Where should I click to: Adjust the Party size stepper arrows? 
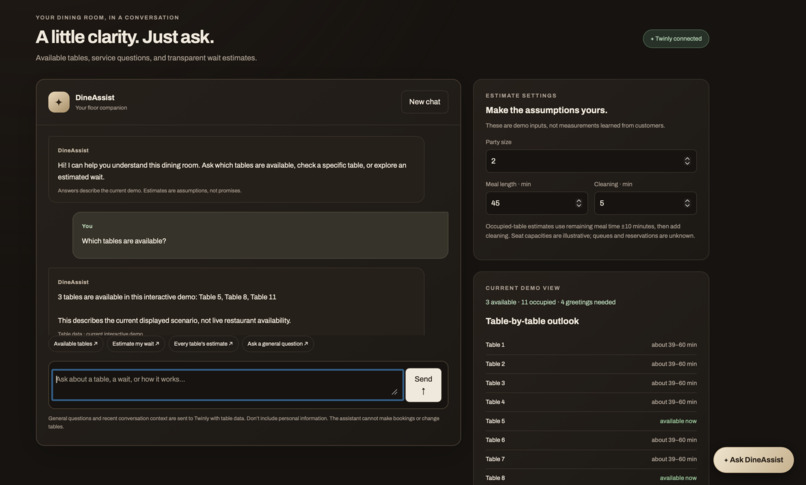coord(687,161)
